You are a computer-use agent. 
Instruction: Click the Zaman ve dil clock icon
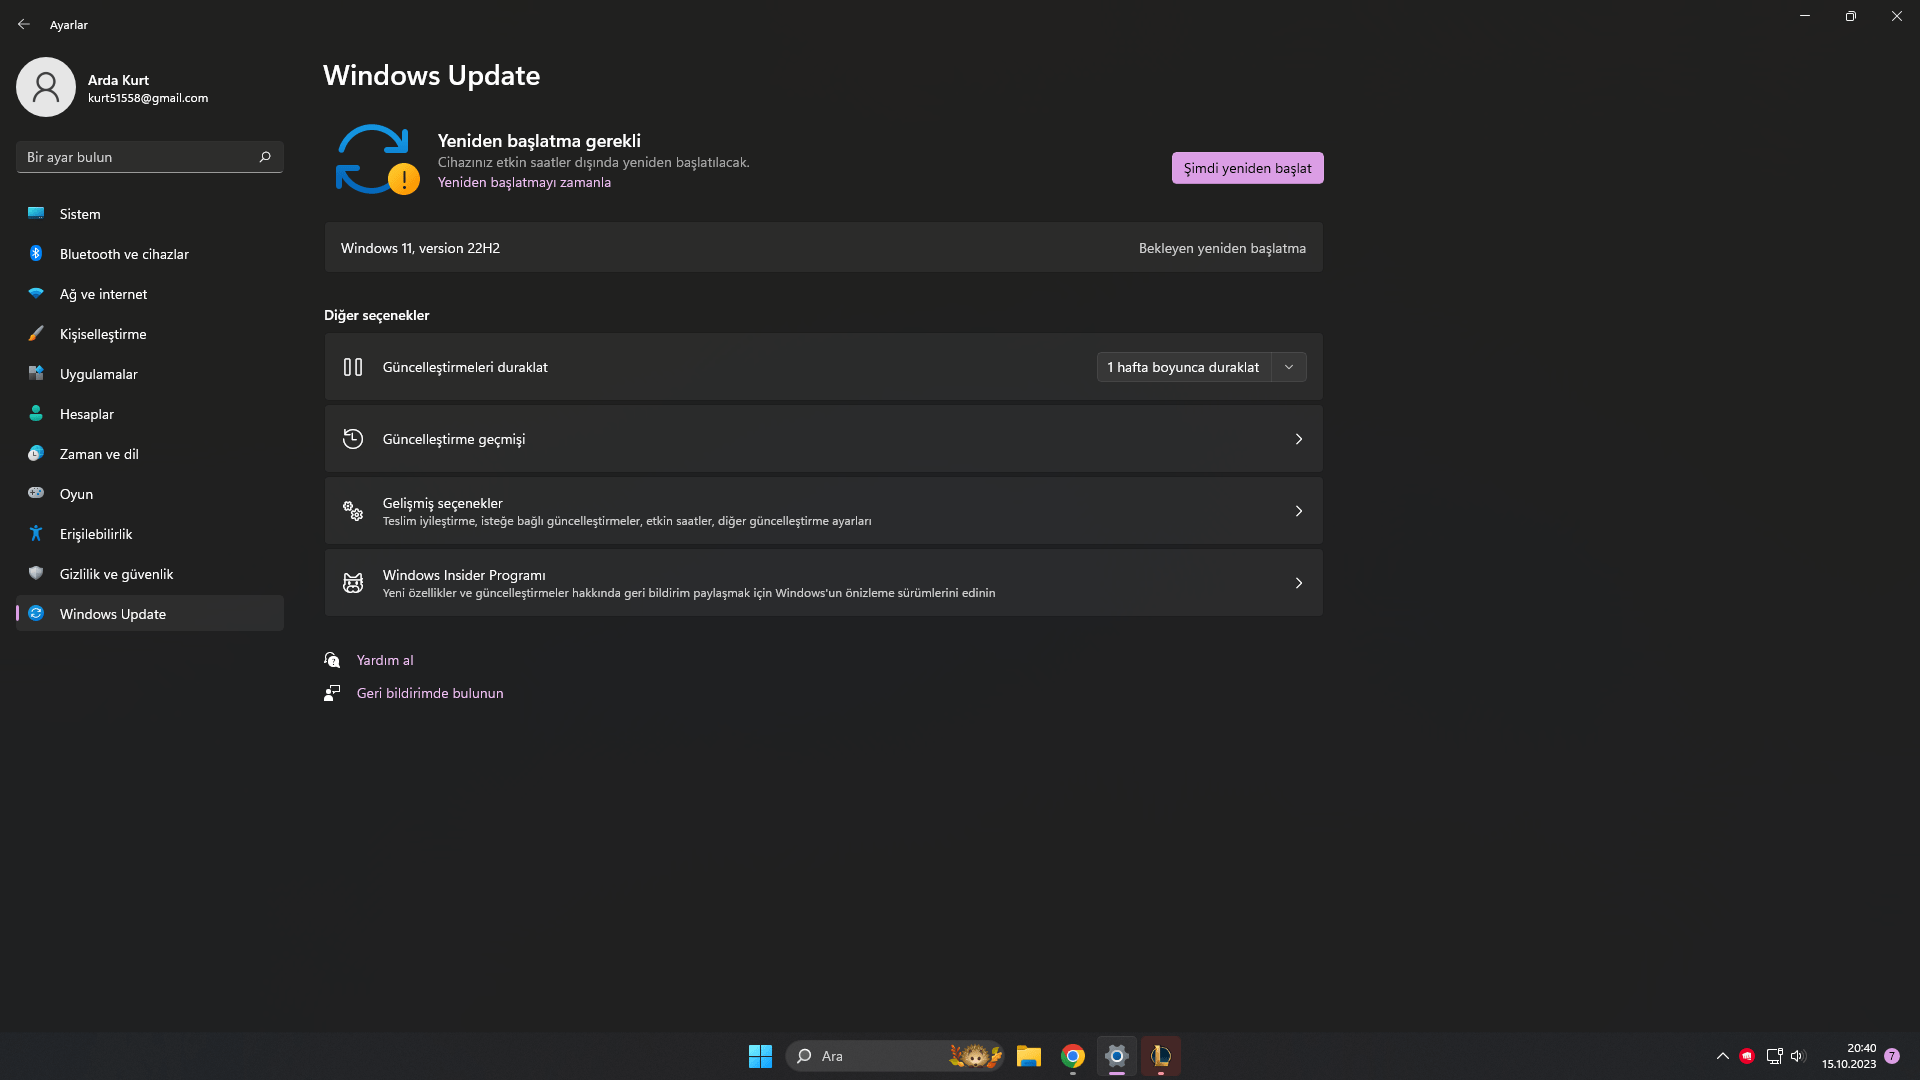click(x=36, y=453)
